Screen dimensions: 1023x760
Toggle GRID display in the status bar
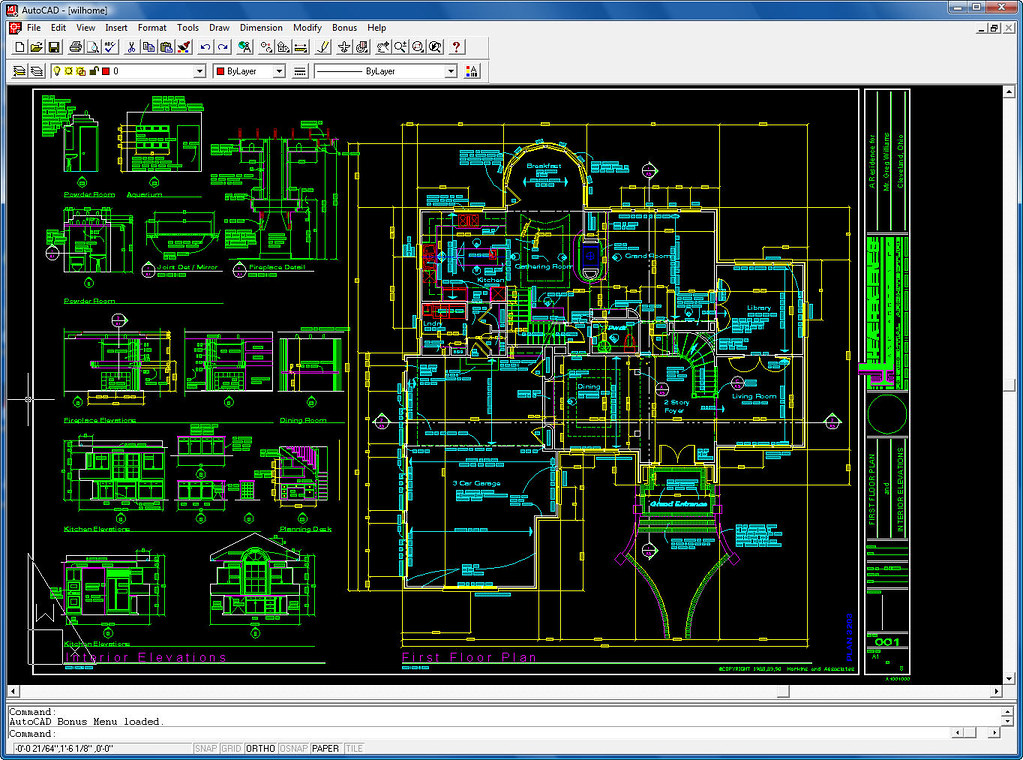[x=231, y=748]
